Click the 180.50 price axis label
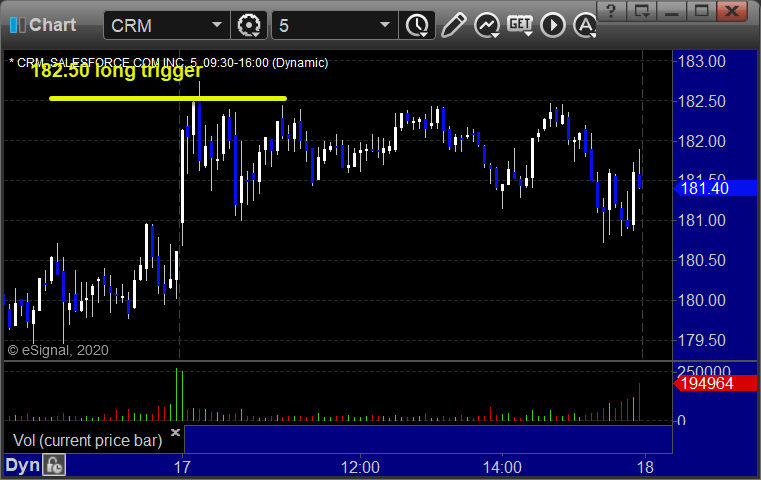761x480 pixels. (701, 261)
